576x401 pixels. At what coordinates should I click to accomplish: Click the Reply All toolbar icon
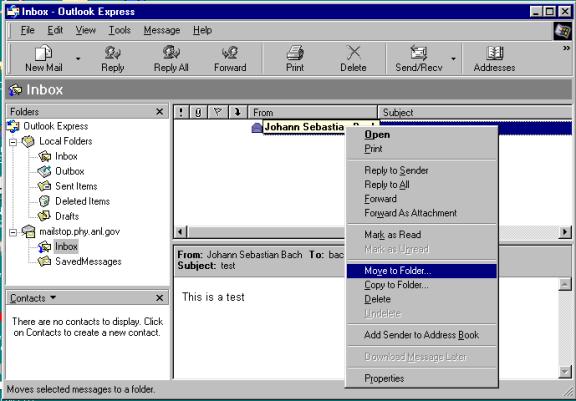tap(171, 58)
